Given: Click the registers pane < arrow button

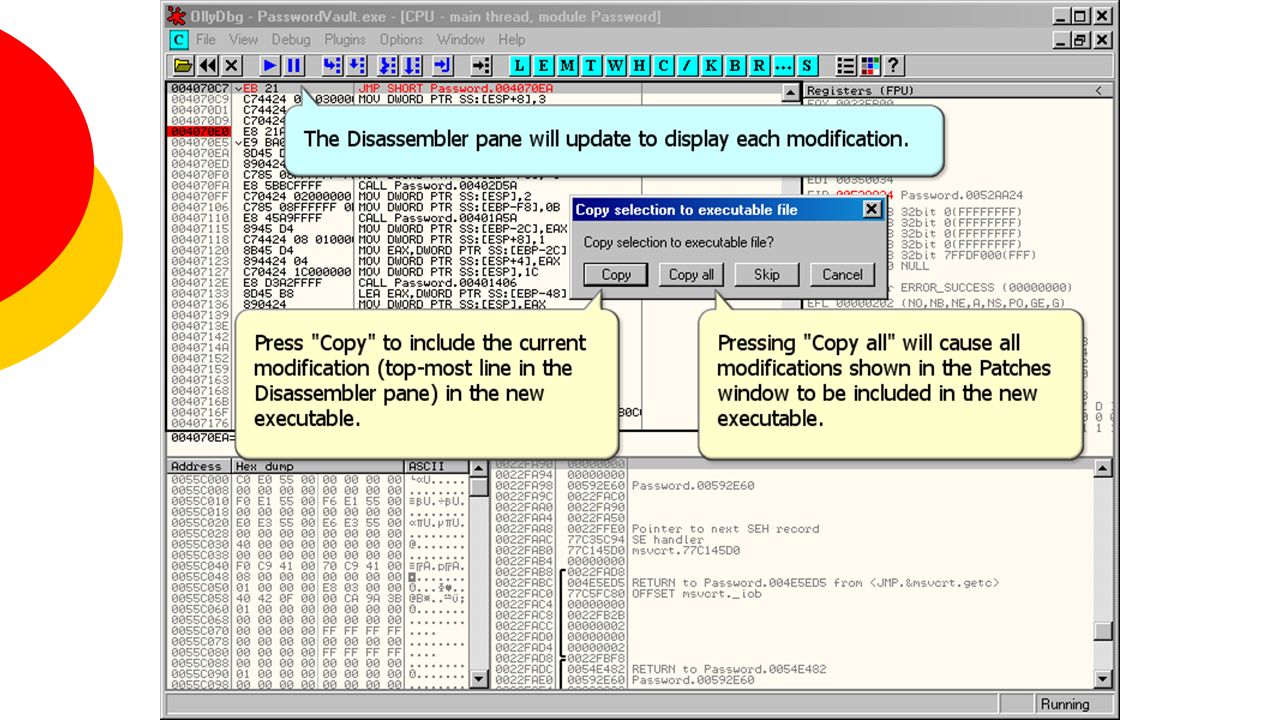Looking at the screenshot, I should click(x=1101, y=91).
